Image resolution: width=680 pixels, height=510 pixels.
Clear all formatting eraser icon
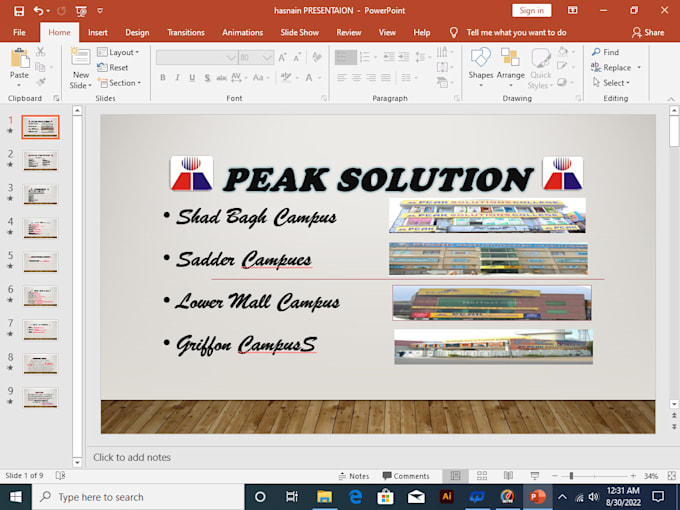coord(317,57)
